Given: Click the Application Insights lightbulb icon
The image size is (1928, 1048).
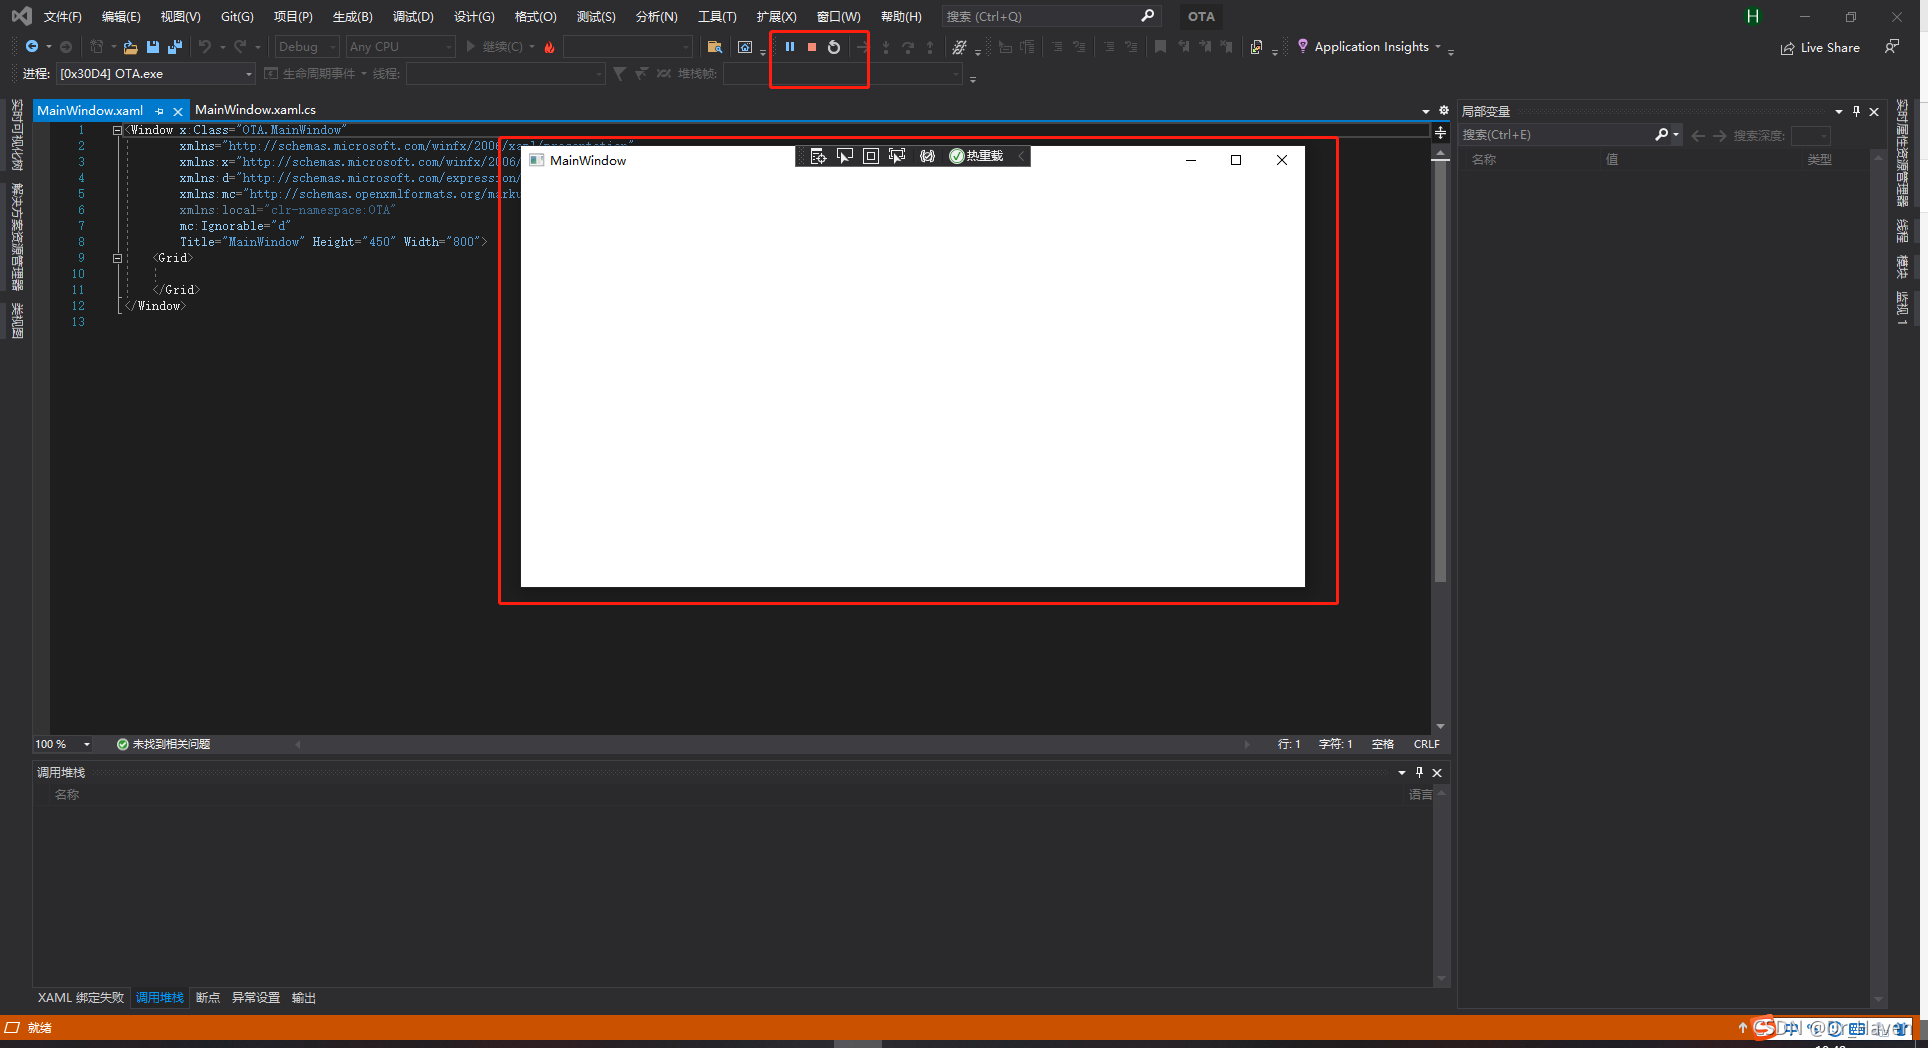Looking at the screenshot, I should point(1302,46).
